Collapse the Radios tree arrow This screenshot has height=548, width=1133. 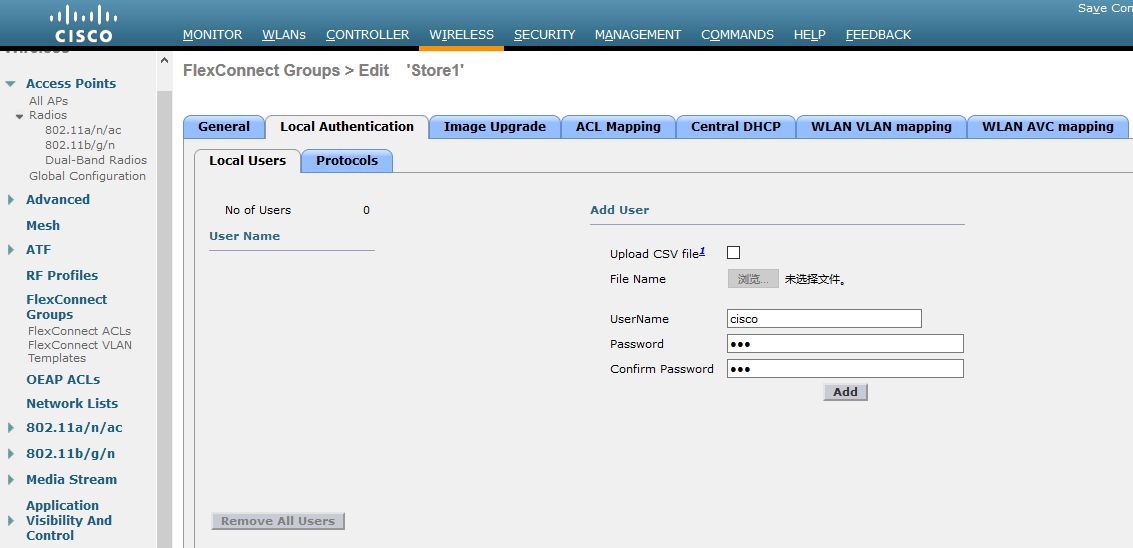(x=20, y=116)
